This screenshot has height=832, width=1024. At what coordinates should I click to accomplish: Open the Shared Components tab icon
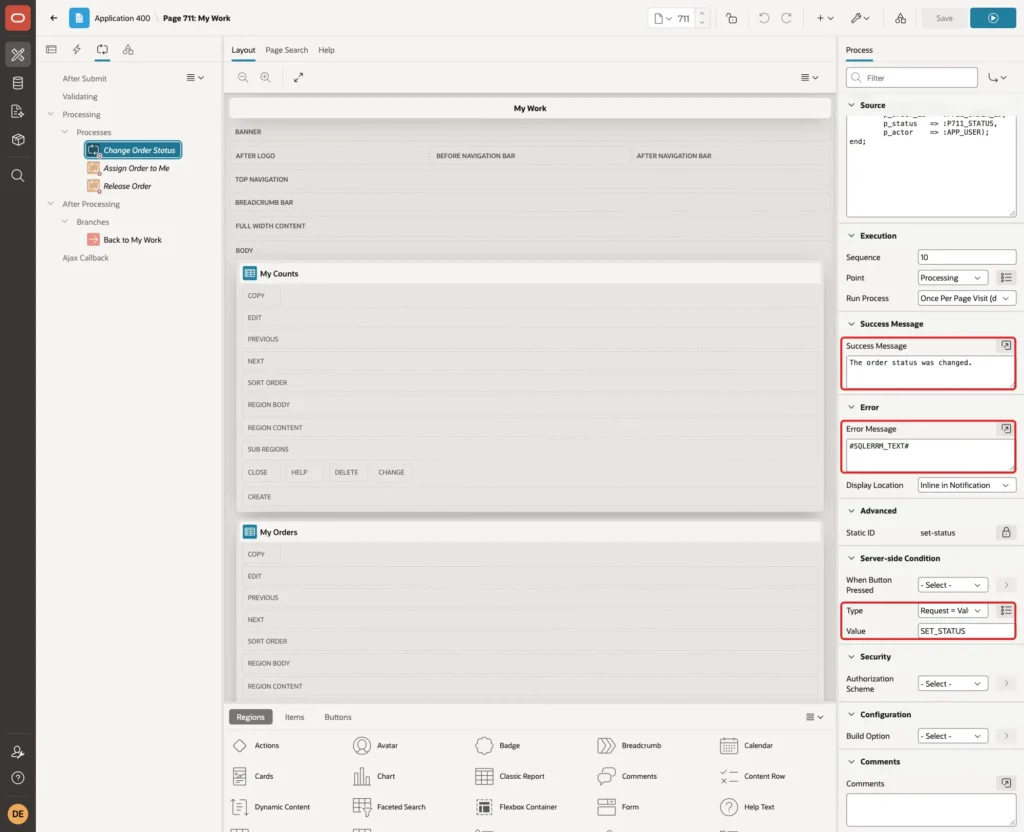[128, 50]
